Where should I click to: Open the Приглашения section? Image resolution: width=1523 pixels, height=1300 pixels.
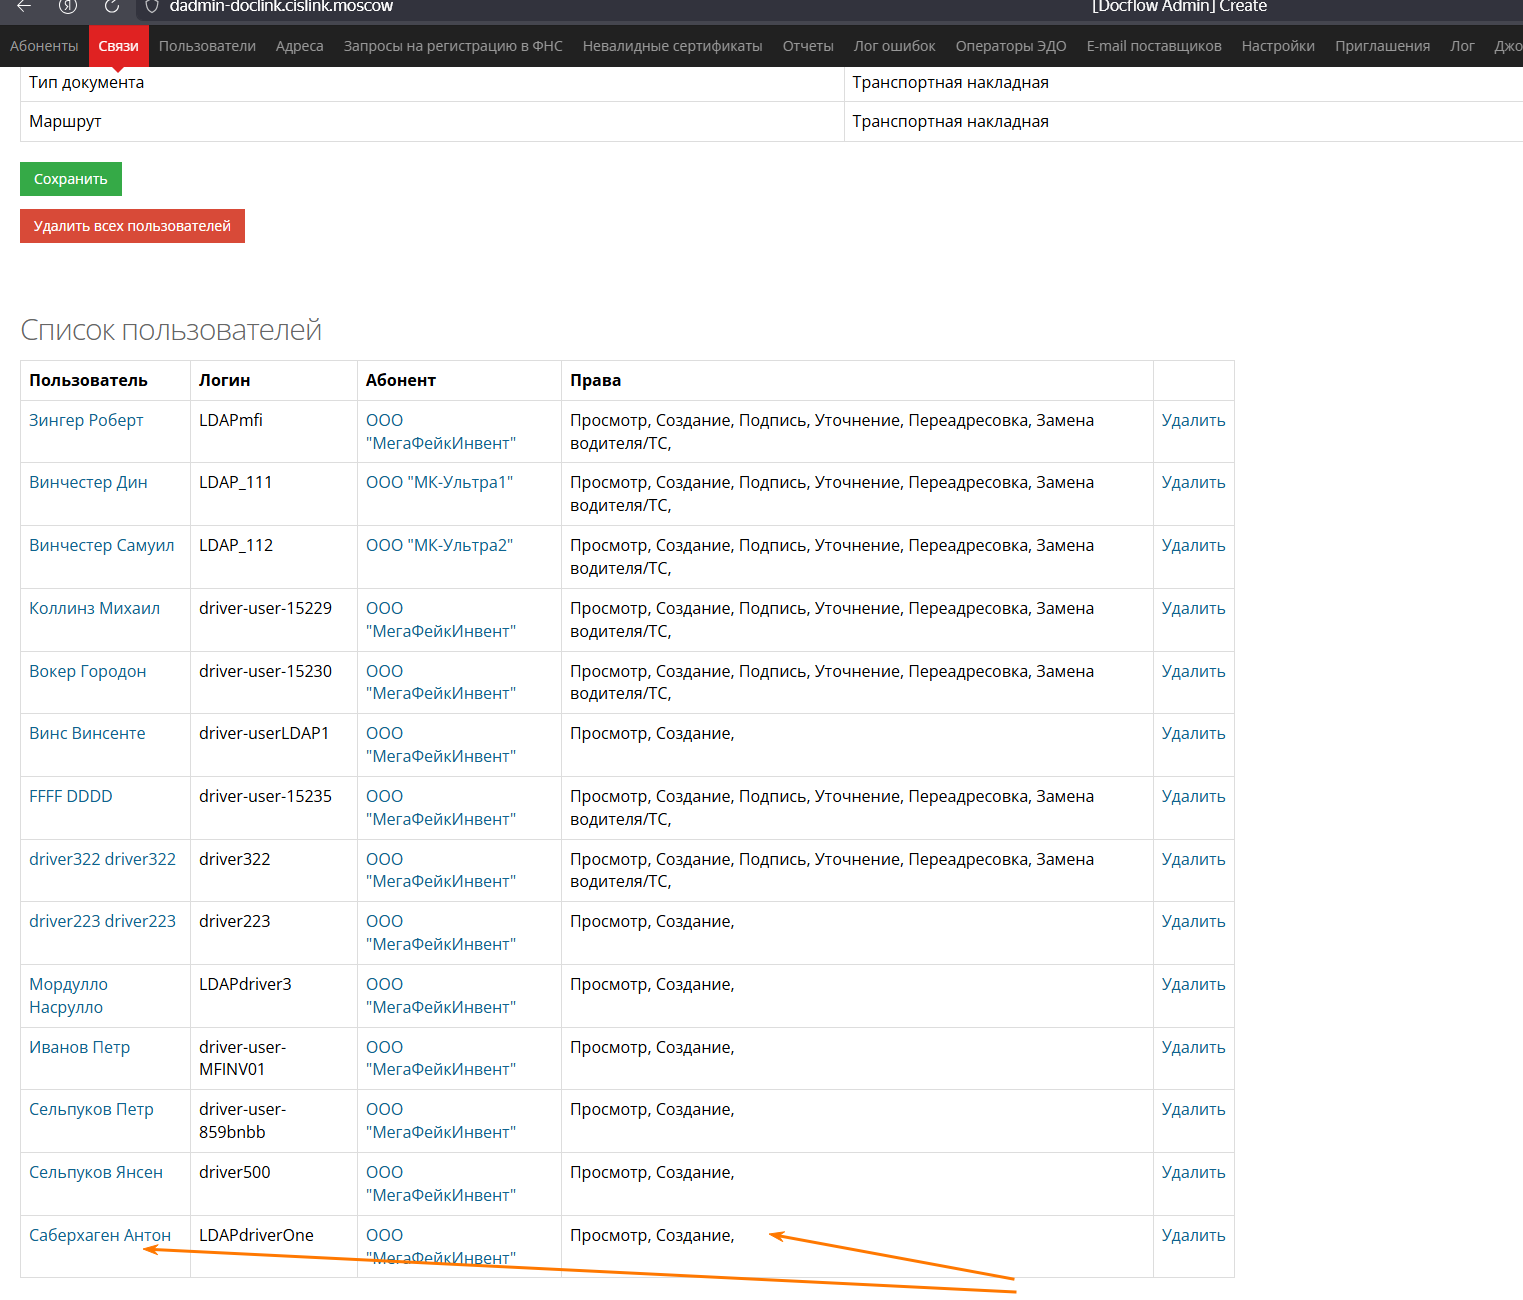(x=1382, y=46)
